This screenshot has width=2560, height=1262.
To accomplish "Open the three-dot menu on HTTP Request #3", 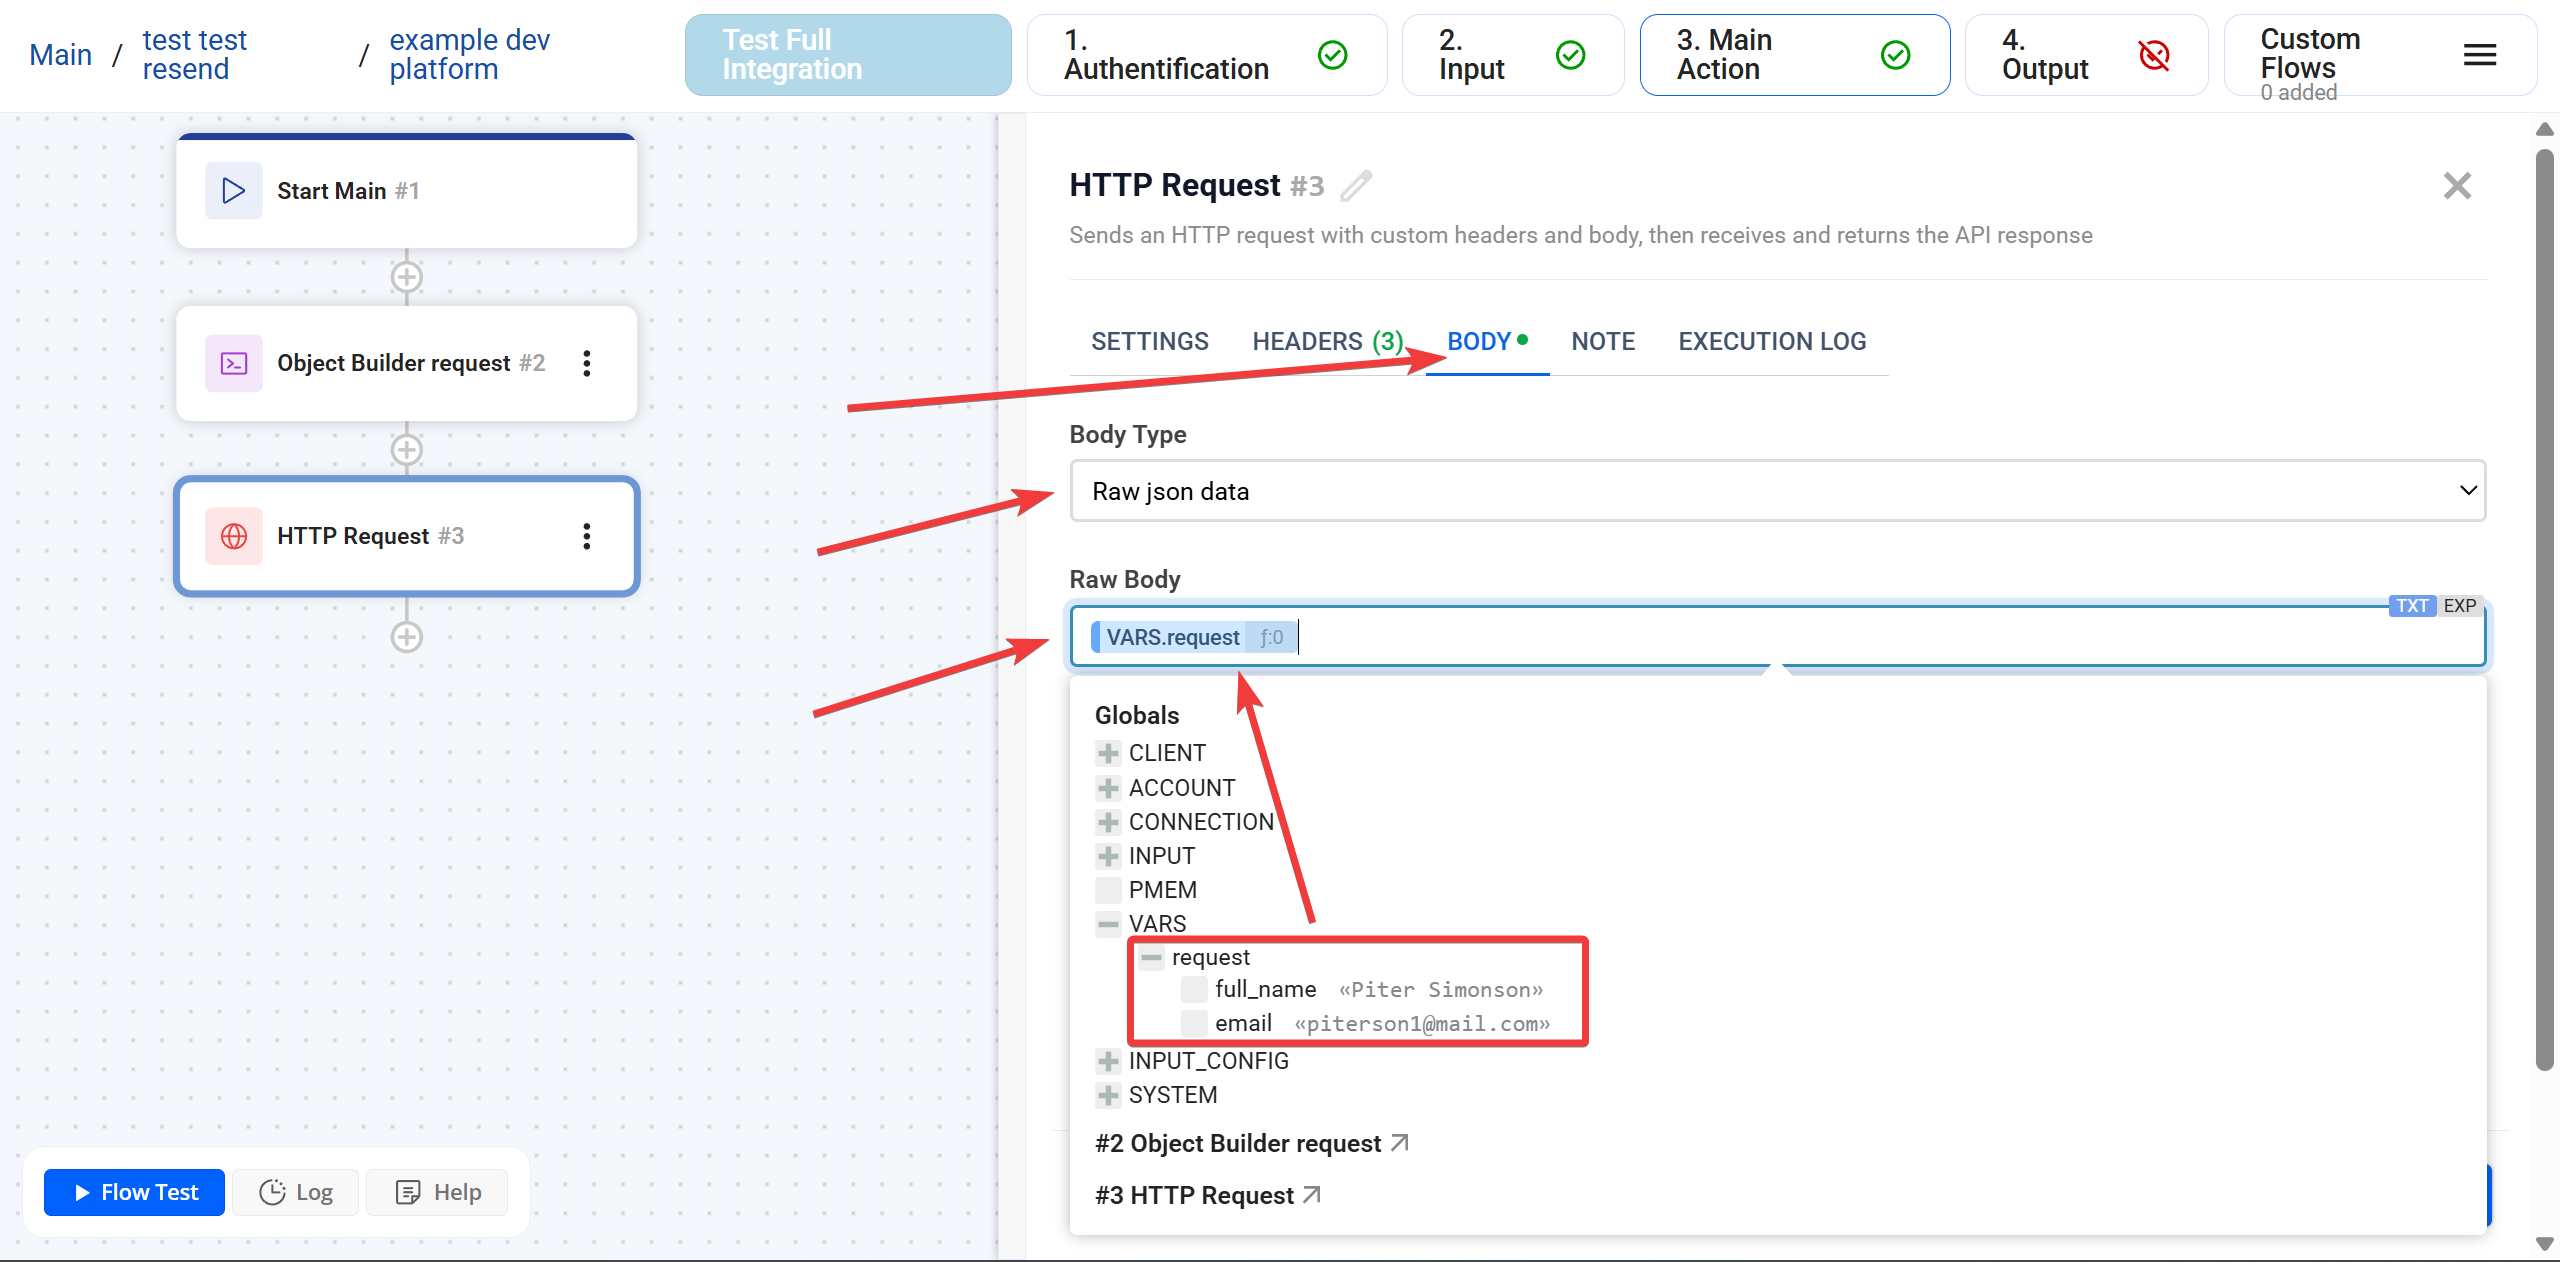I will (x=587, y=537).
